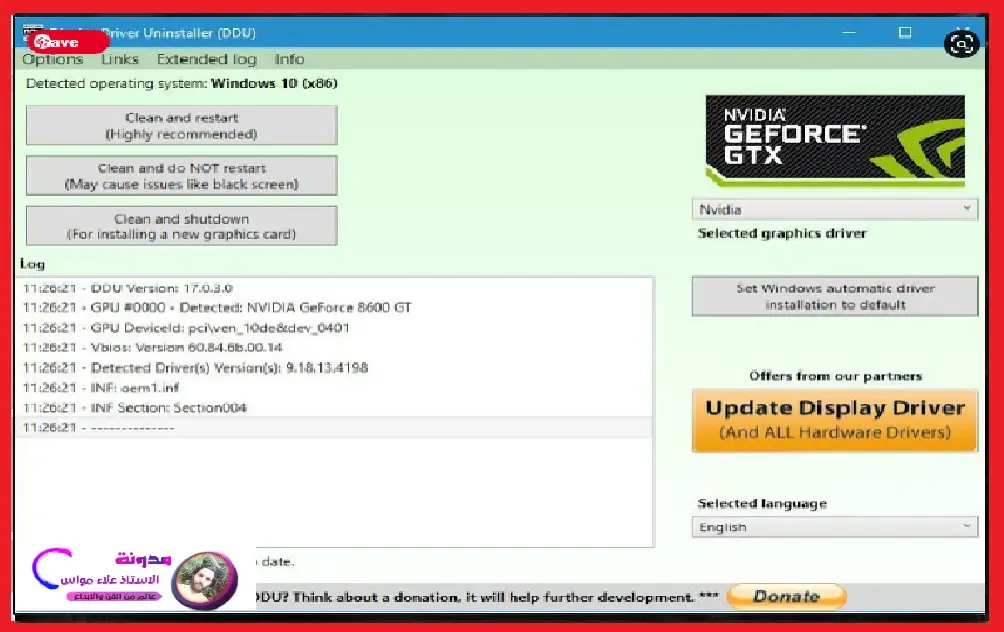Click the NVIDIA GeForce GTX logo image
Viewport: 1004px width, 632px height.
coord(835,141)
